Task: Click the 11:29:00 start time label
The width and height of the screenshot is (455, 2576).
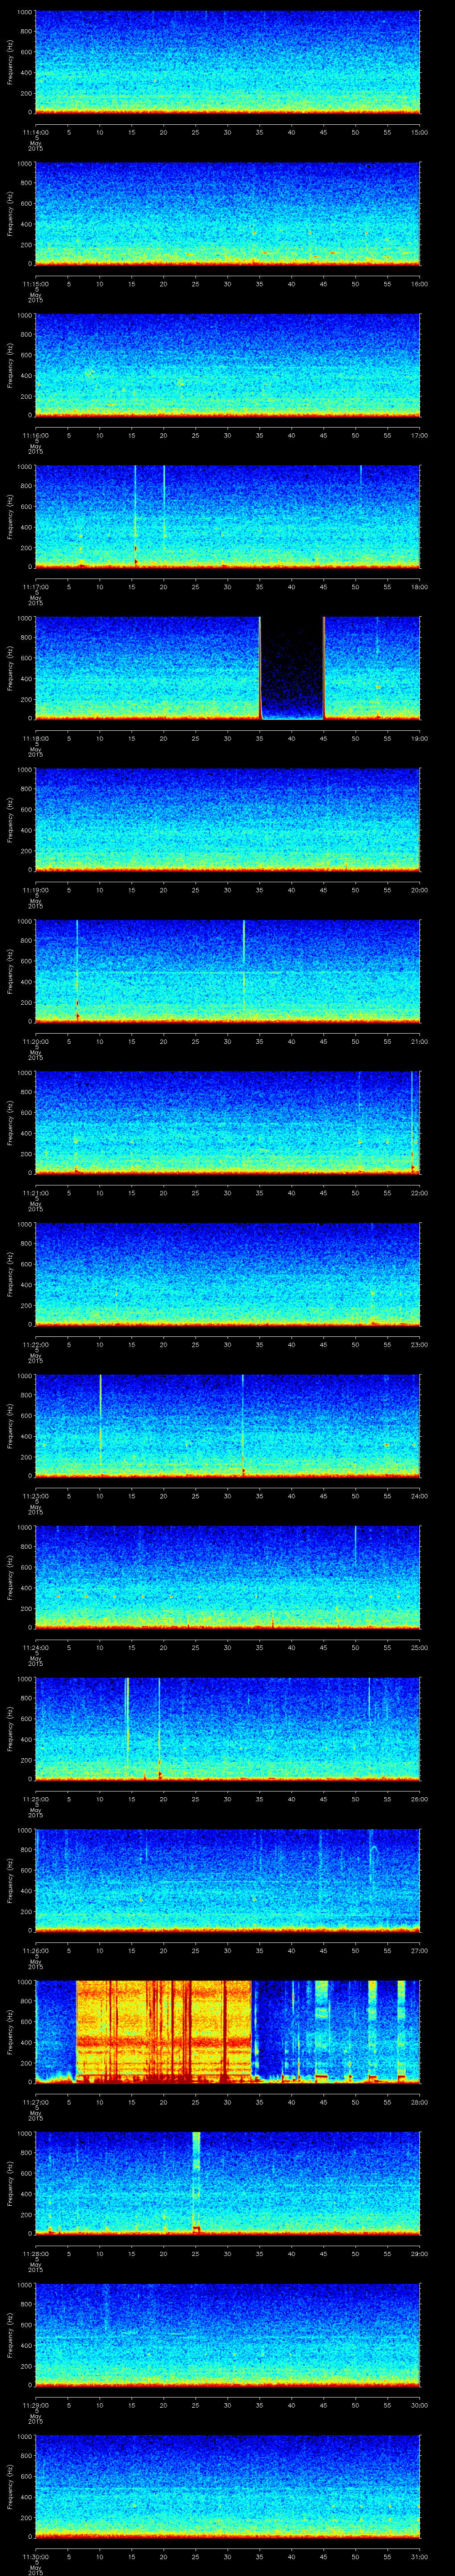Action: [x=35, y=2406]
